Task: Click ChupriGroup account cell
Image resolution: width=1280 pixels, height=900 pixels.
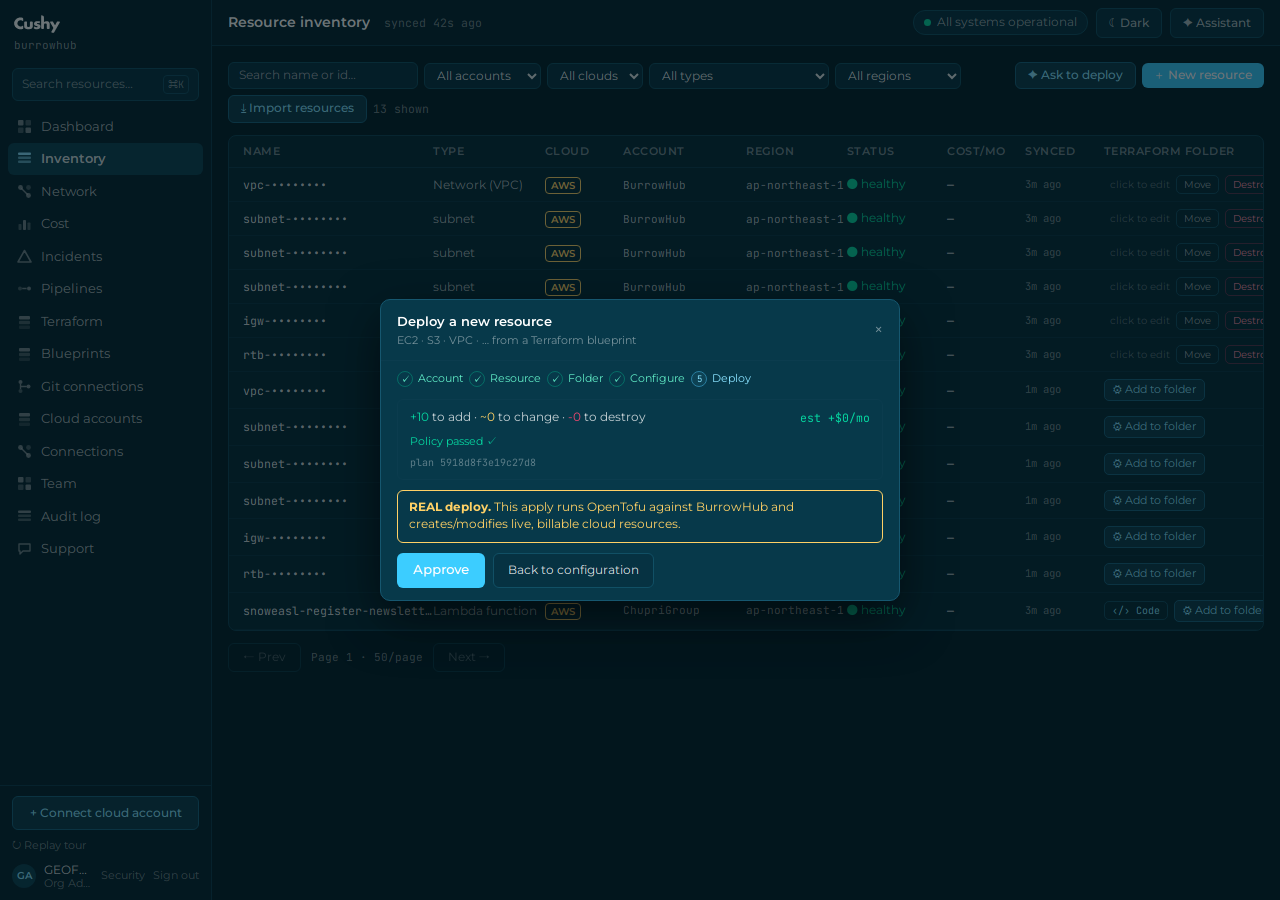Action: (x=661, y=610)
